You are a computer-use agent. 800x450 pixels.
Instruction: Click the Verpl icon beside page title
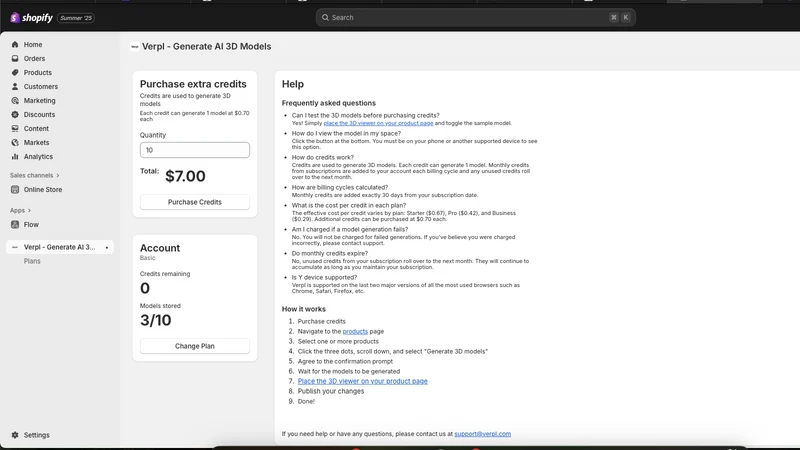[135, 46]
